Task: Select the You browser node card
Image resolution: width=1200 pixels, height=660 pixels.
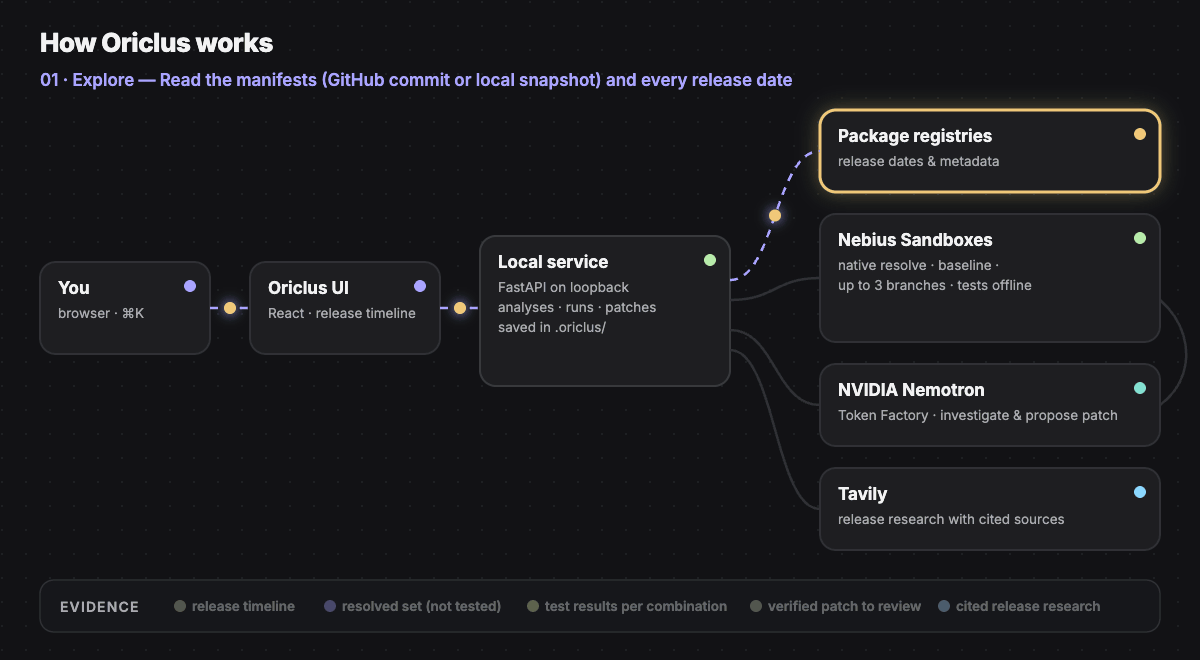Action: tap(125, 308)
